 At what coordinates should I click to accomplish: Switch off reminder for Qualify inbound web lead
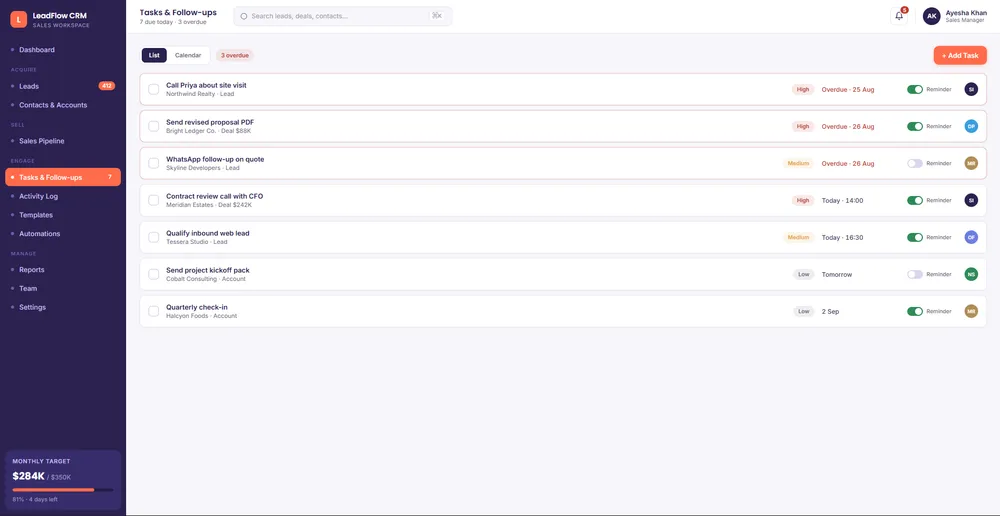click(x=915, y=237)
